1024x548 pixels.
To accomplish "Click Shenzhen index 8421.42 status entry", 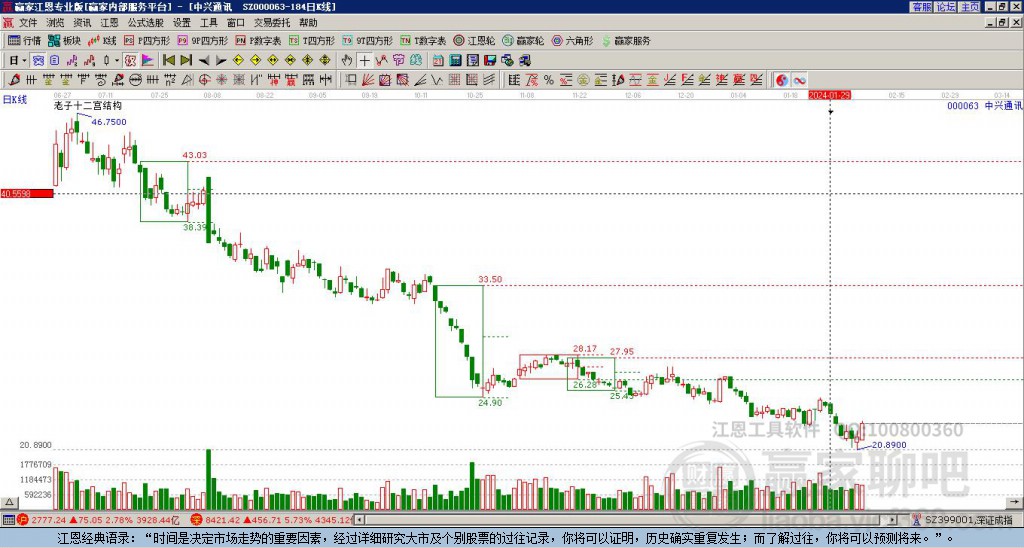I will pyautogui.click(x=272, y=520).
